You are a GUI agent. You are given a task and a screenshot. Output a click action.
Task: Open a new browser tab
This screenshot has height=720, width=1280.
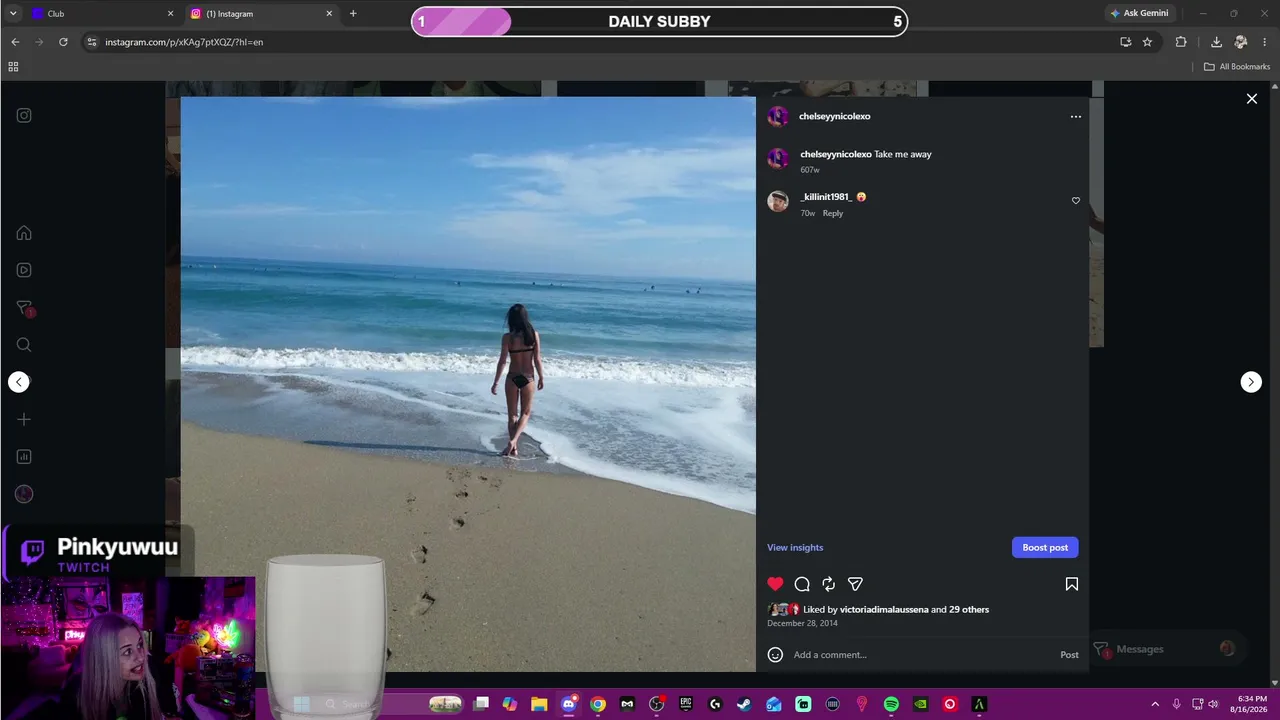pos(353,14)
